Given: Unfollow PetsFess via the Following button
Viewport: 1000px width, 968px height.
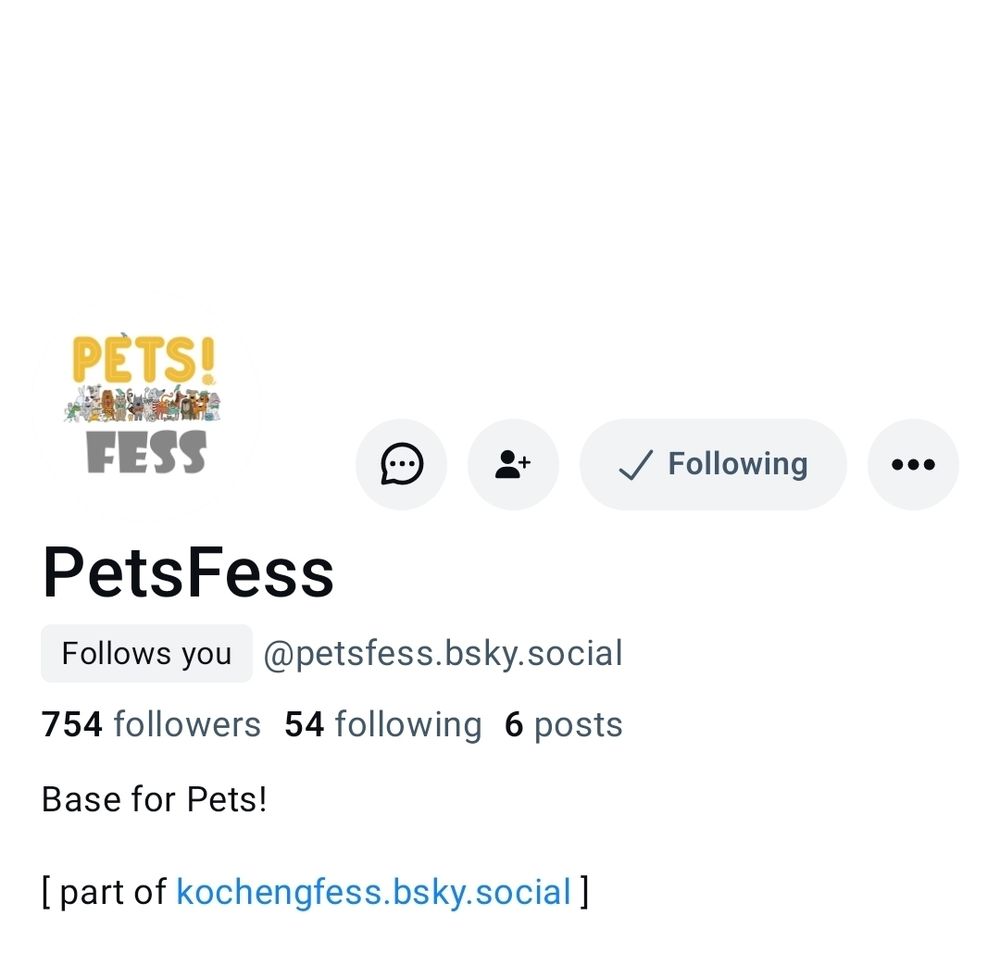Looking at the screenshot, I should point(712,463).
